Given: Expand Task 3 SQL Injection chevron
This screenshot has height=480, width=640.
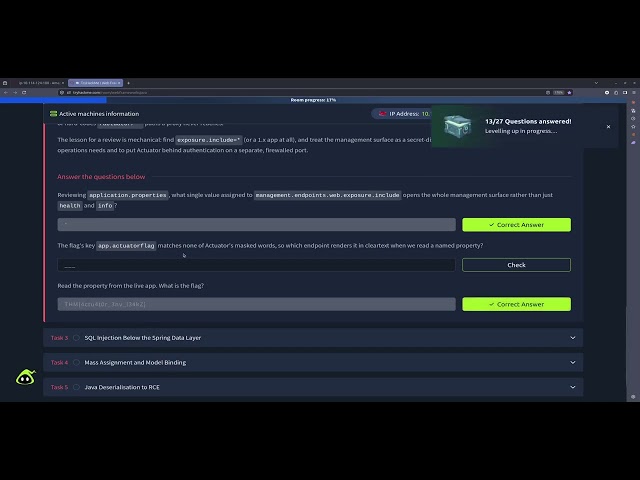Looking at the screenshot, I should [573, 338].
